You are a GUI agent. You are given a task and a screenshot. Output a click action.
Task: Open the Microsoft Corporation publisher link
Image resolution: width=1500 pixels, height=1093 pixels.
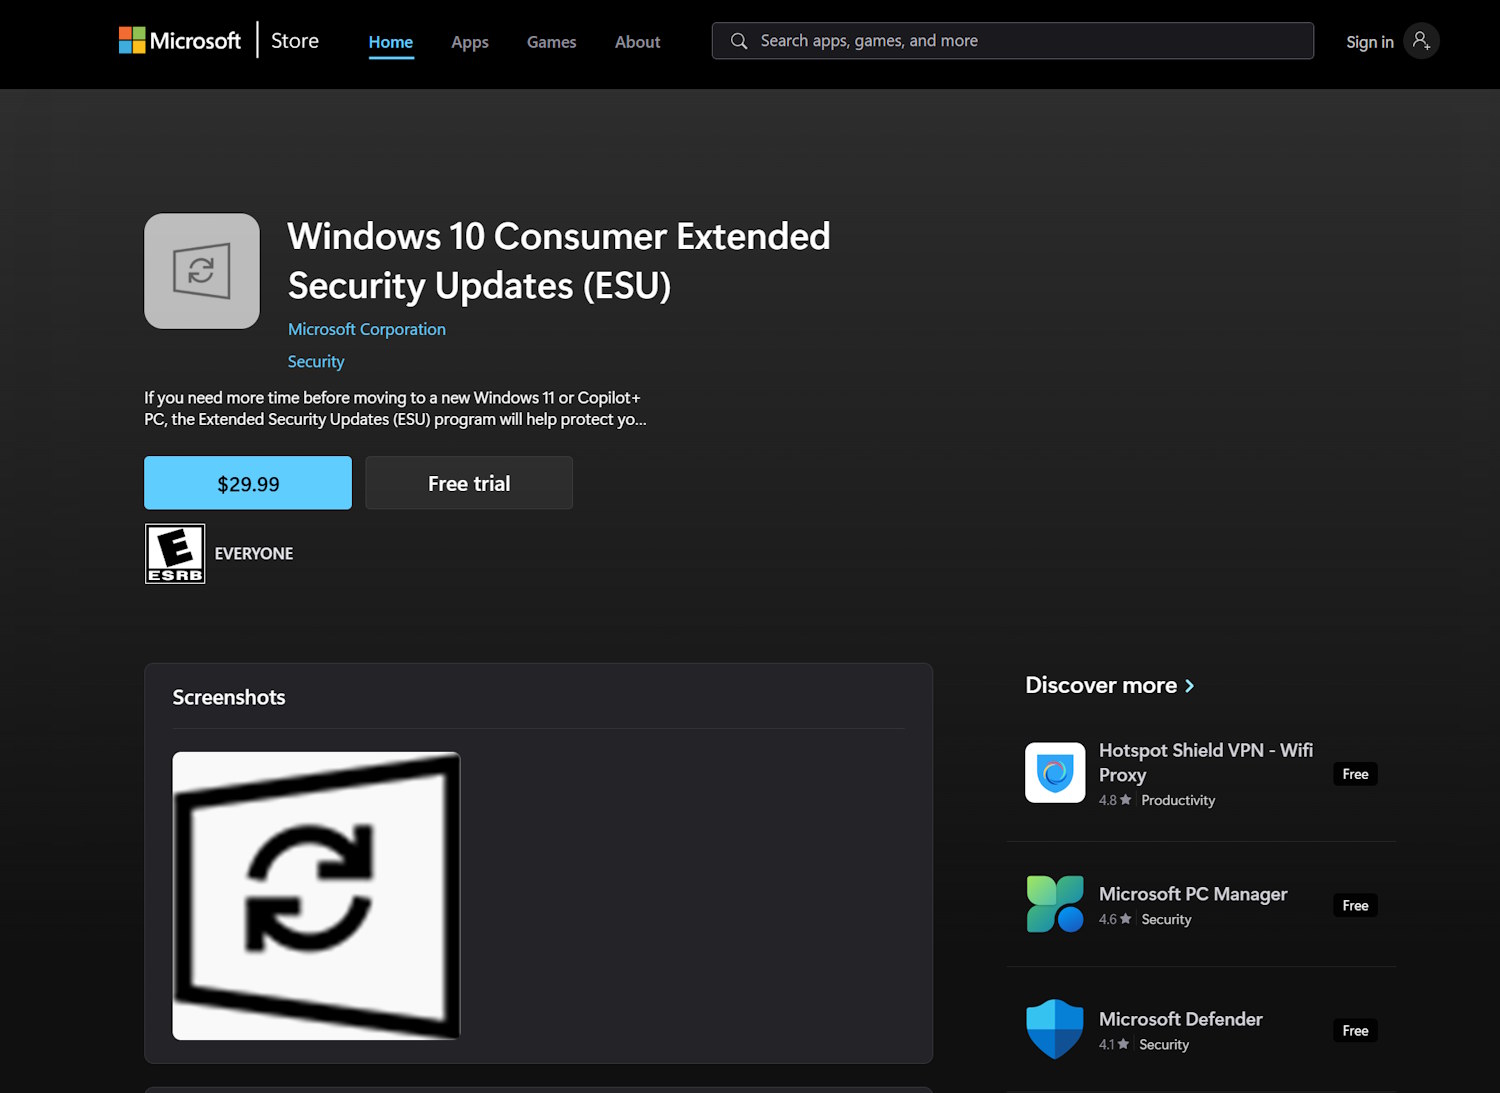pos(366,328)
